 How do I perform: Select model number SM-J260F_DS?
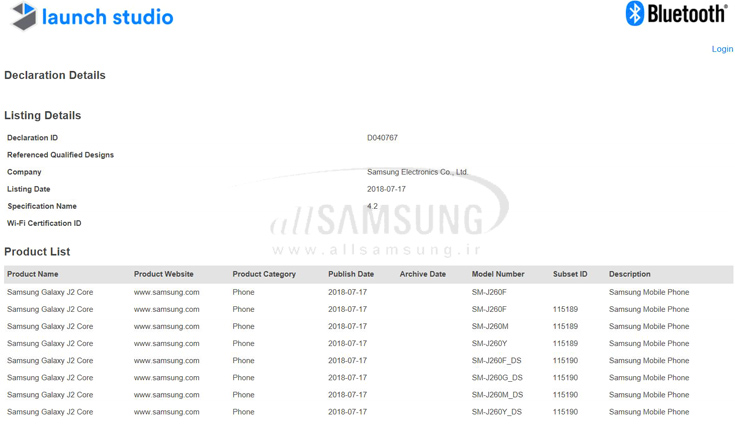tap(496, 360)
